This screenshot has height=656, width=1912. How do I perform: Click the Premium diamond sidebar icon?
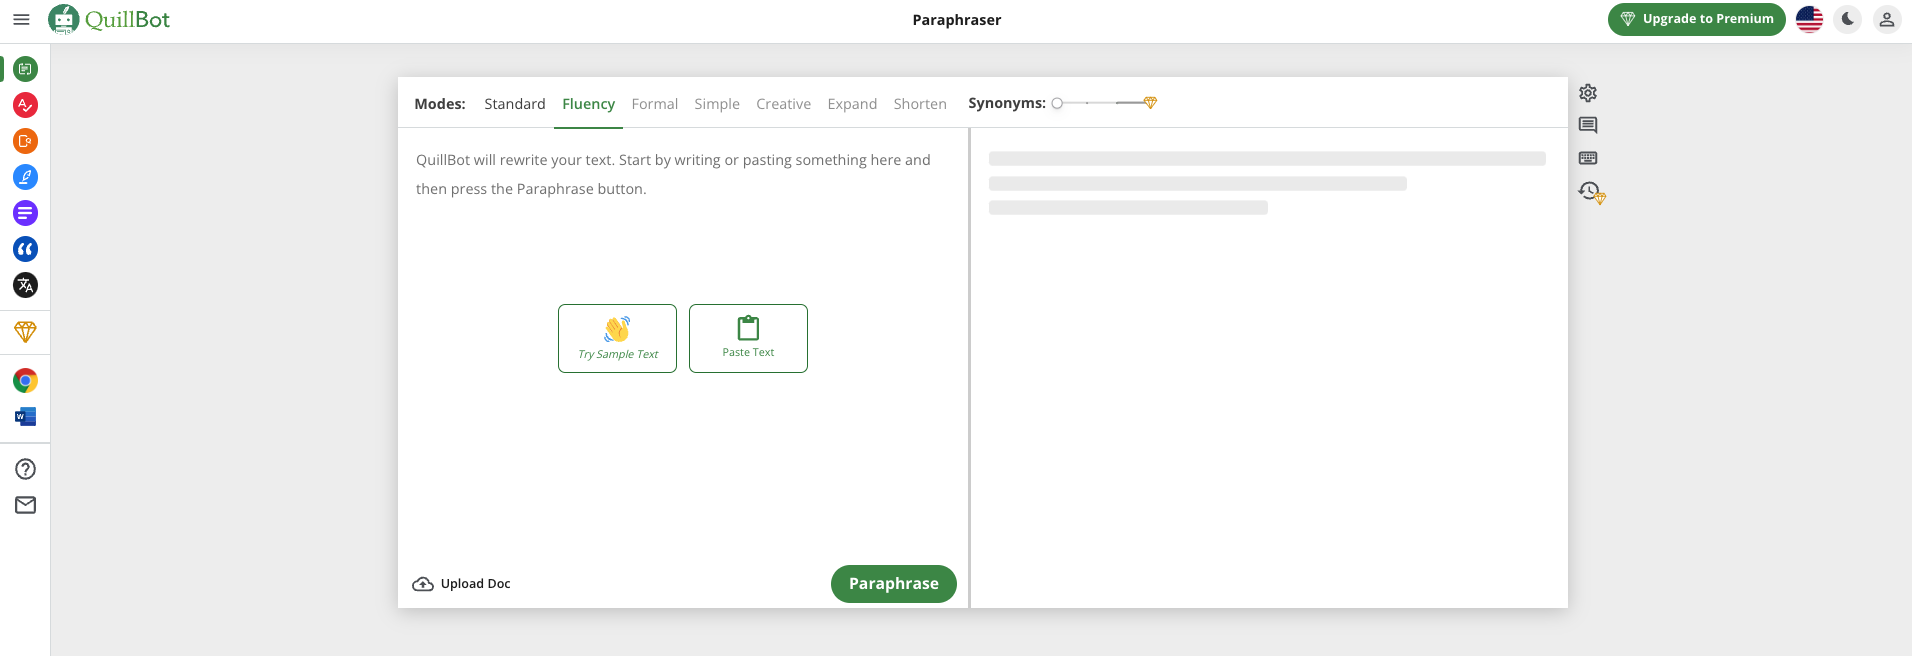coord(26,331)
